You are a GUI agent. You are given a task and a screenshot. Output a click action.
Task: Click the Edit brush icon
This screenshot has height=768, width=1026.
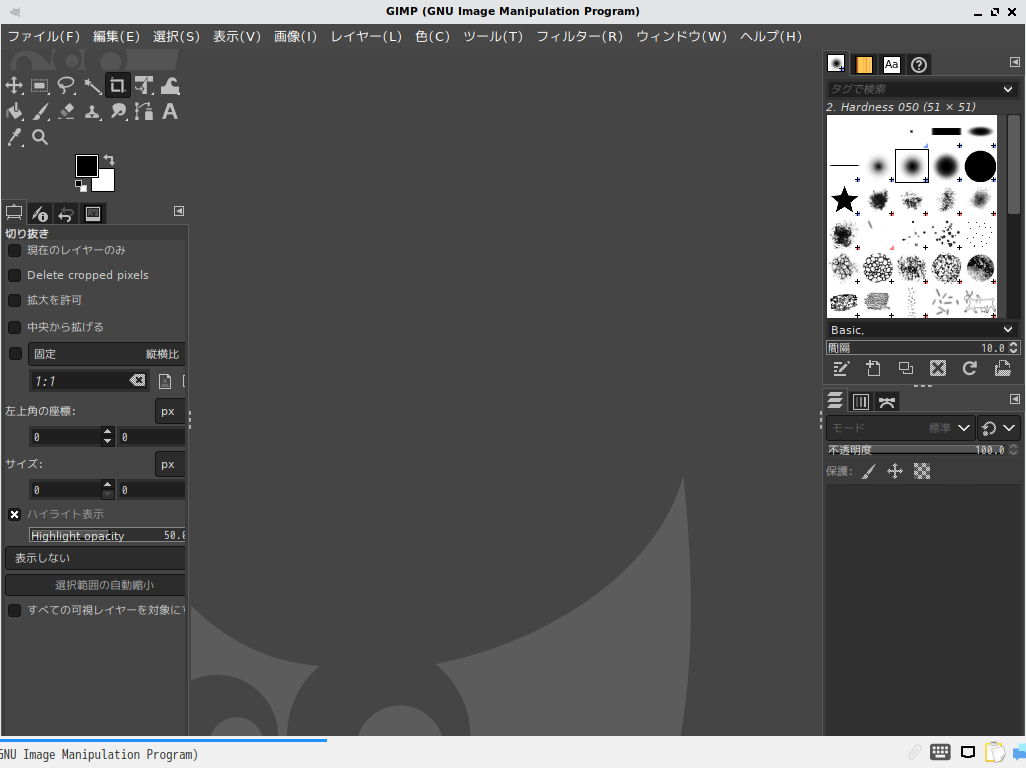[841, 368]
